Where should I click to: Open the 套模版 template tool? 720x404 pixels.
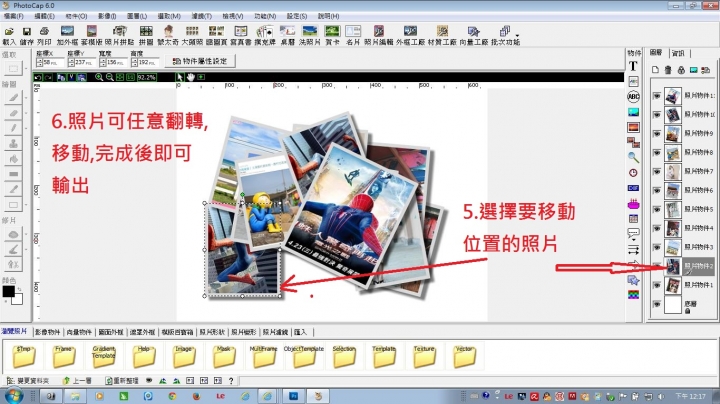click(x=92, y=35)
